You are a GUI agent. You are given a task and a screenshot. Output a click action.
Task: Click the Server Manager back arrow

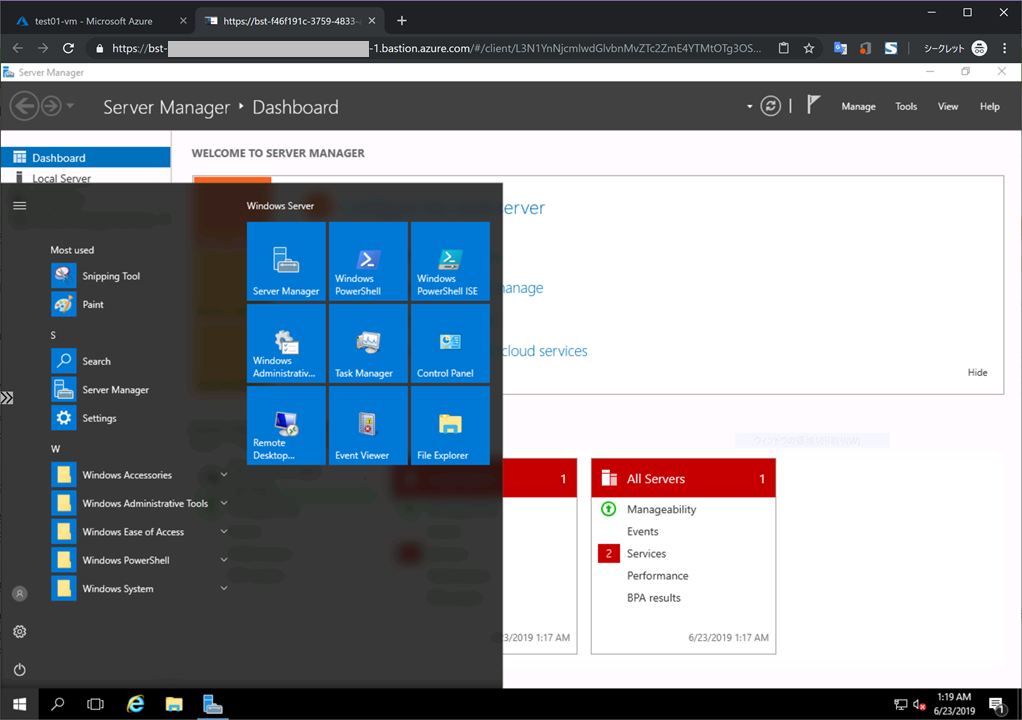[x=24, y=106]
